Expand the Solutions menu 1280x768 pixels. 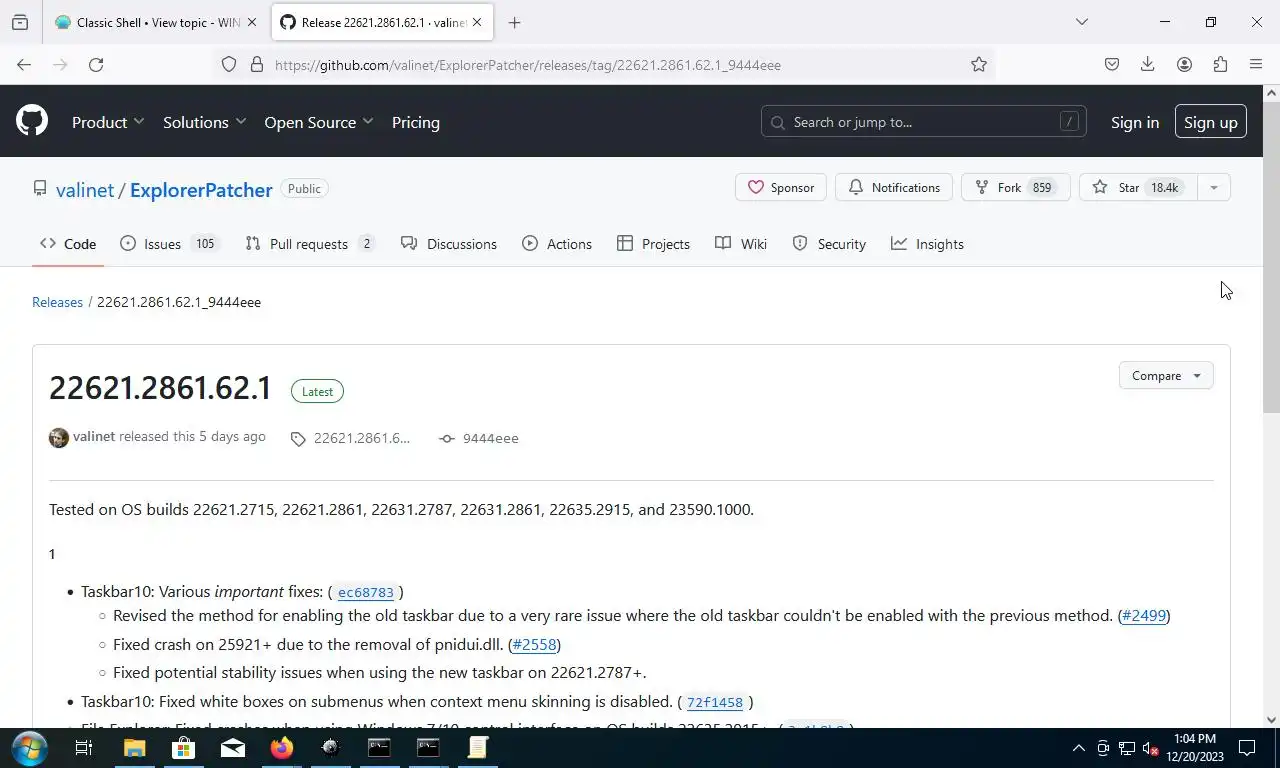click(204, 122)
